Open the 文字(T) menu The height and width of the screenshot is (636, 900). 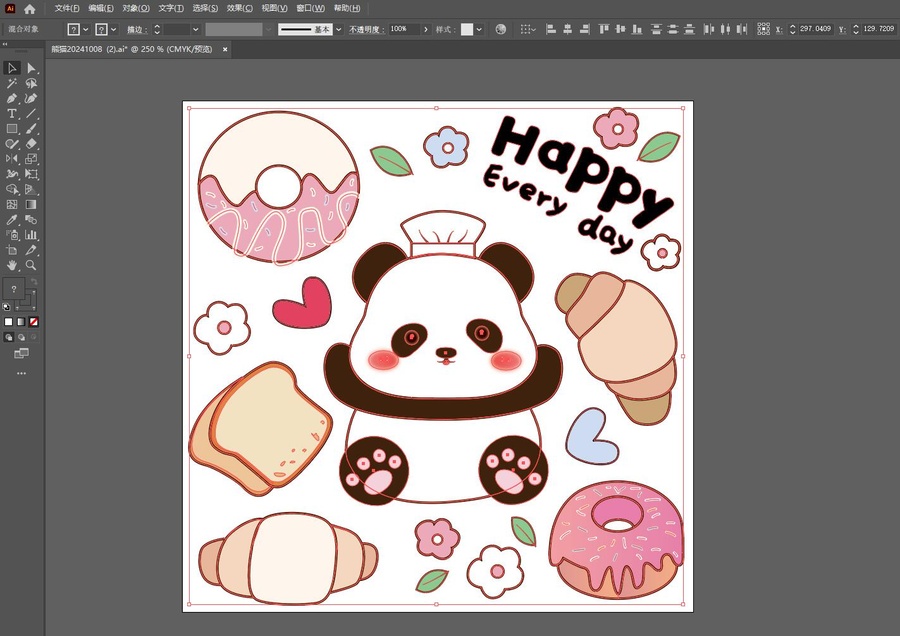pos(171,9)
